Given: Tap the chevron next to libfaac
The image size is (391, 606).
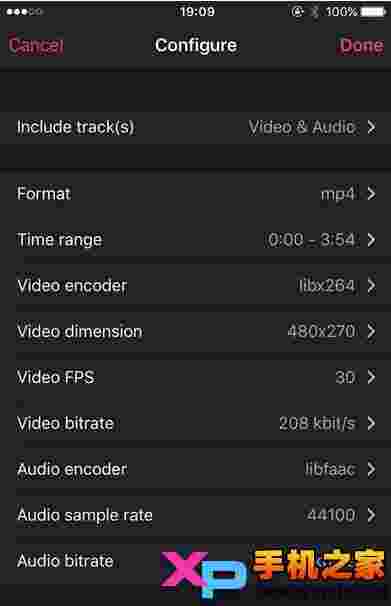Looking at the screenshot, I should click(x=371, y=469).
